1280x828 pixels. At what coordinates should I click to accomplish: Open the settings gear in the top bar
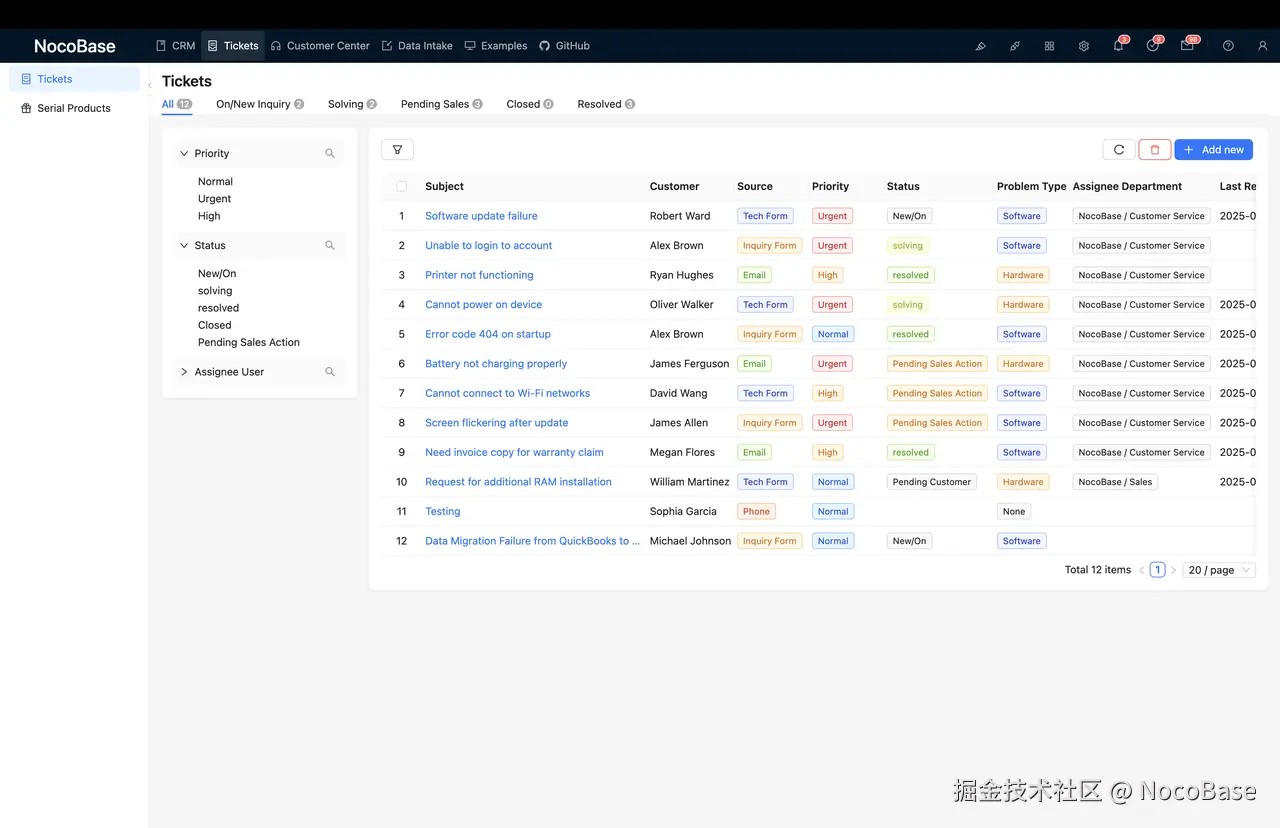(1084, 46)
